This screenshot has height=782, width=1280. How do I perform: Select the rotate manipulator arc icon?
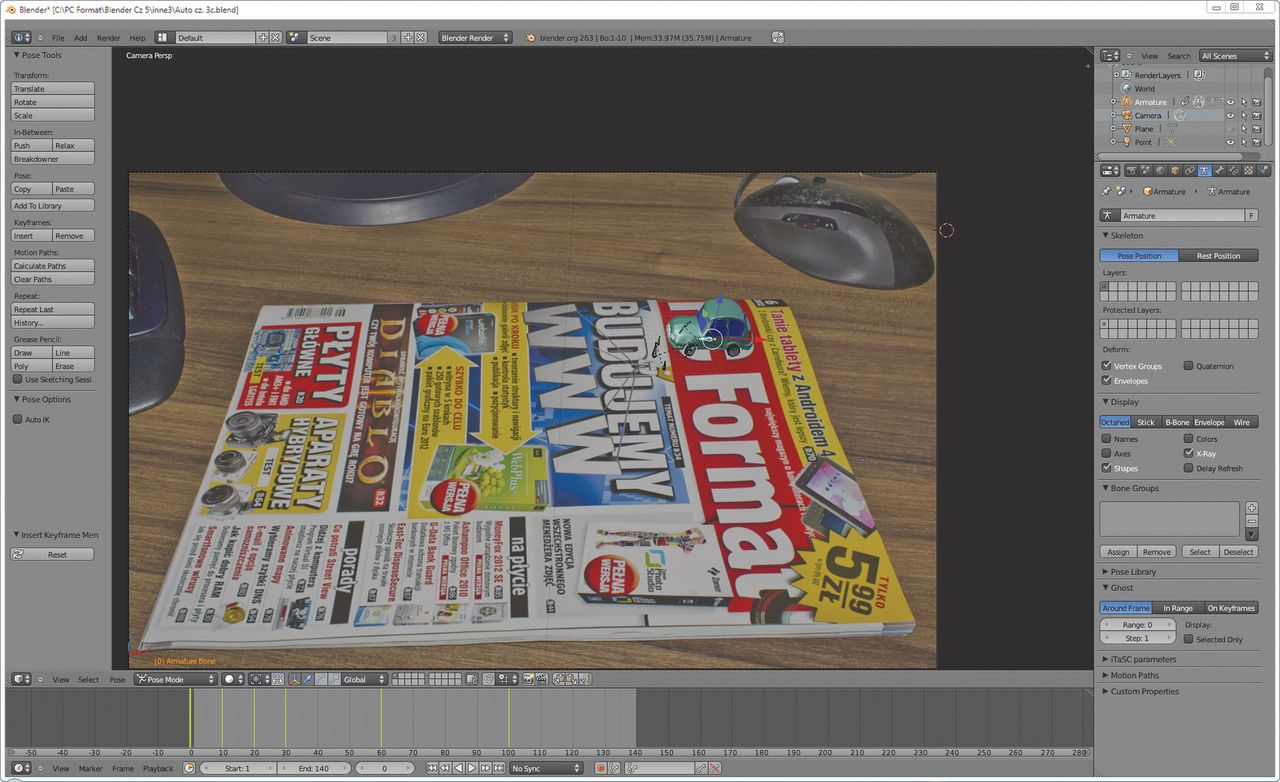point(320,679)
